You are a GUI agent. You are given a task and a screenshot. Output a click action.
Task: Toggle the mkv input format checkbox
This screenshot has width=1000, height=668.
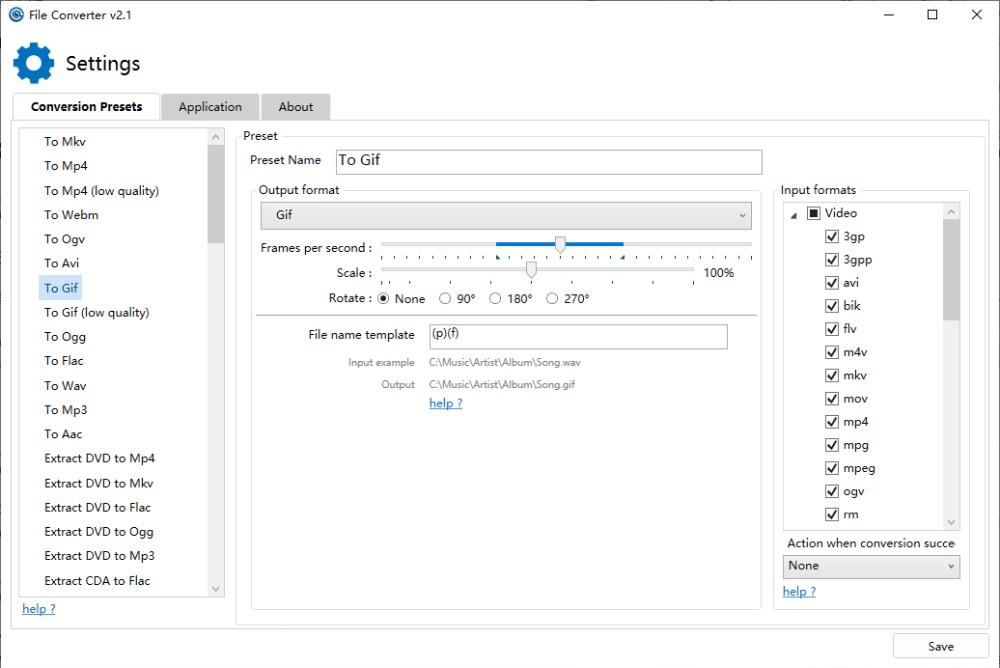click(832, 376)
